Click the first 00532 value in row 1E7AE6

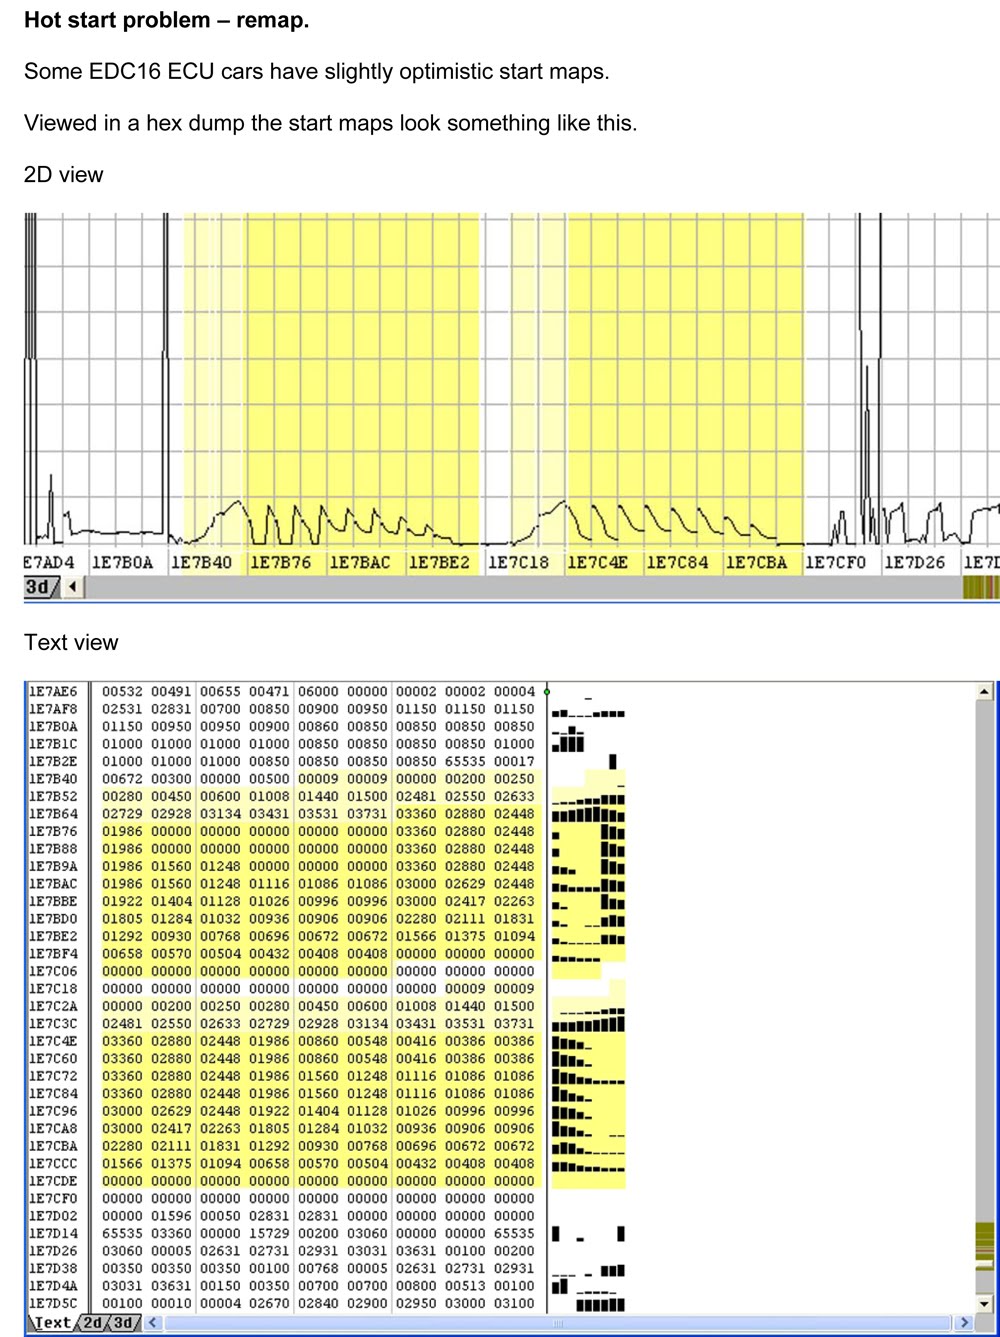[x=122, y=691]
